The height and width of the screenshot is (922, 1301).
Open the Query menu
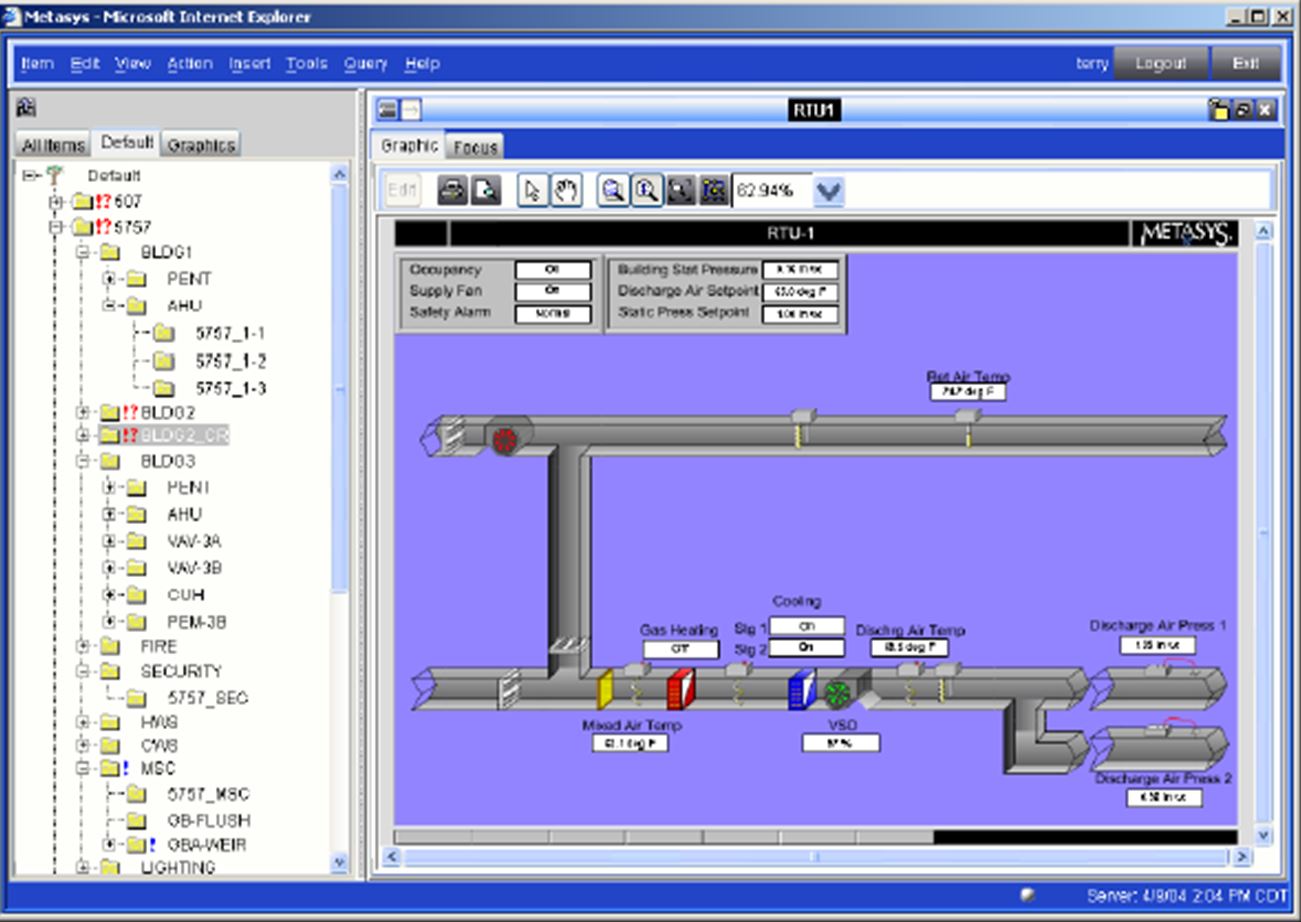point(365,63)
